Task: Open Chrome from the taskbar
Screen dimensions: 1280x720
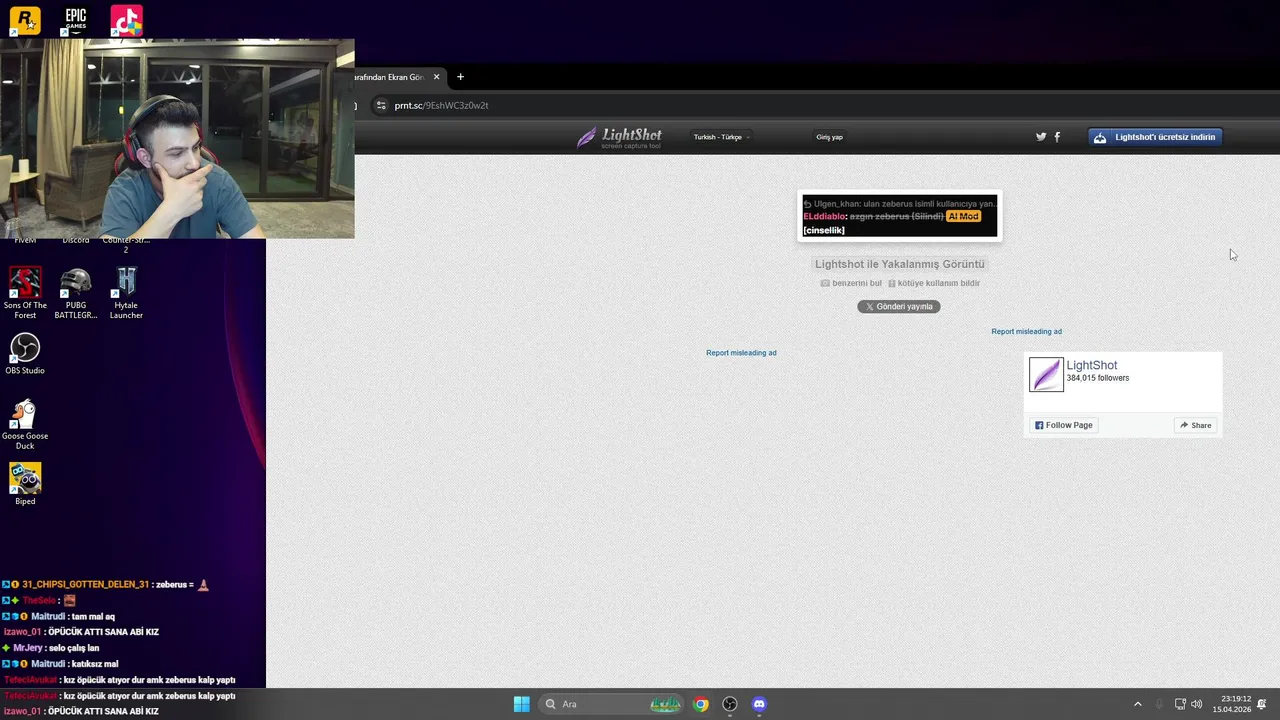Action: [701, 704]
